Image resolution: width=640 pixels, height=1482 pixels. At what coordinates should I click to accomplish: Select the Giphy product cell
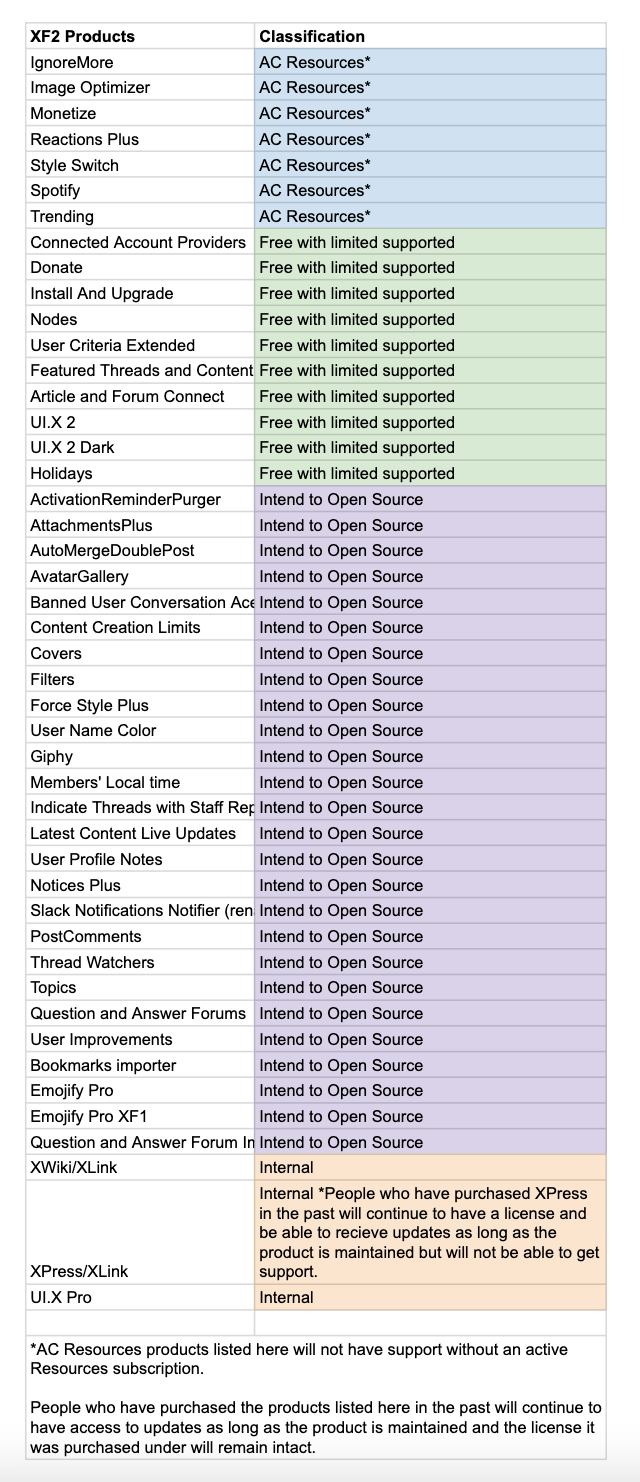(52, 756)
